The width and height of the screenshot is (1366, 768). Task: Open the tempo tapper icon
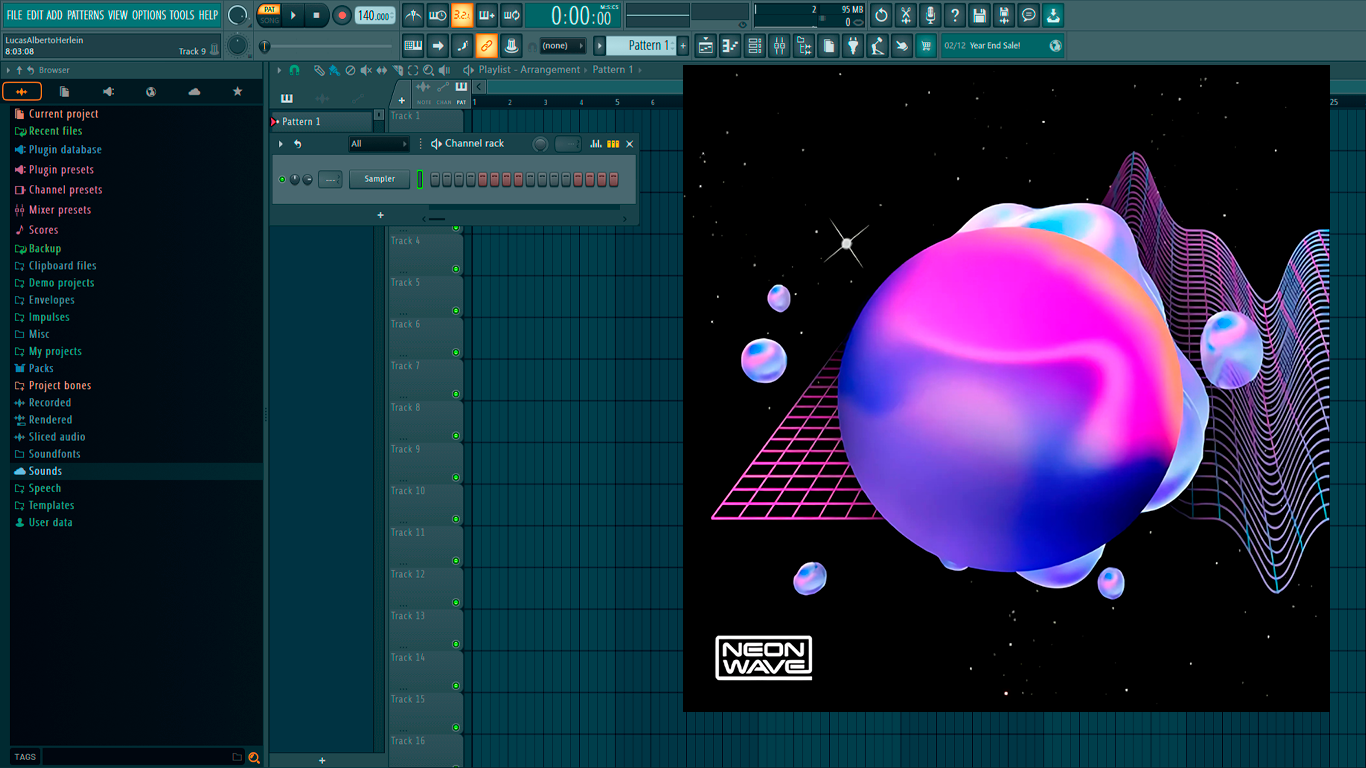coord(877,45)
